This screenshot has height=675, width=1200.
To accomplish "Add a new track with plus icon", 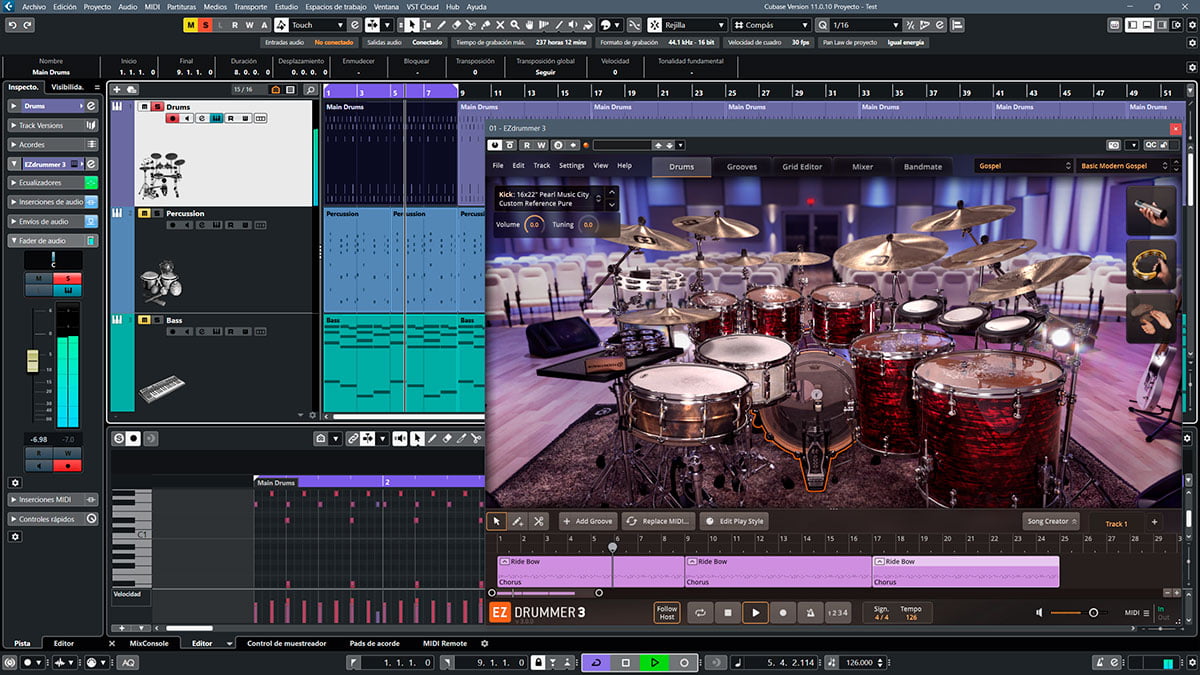I will click(118, 90).
